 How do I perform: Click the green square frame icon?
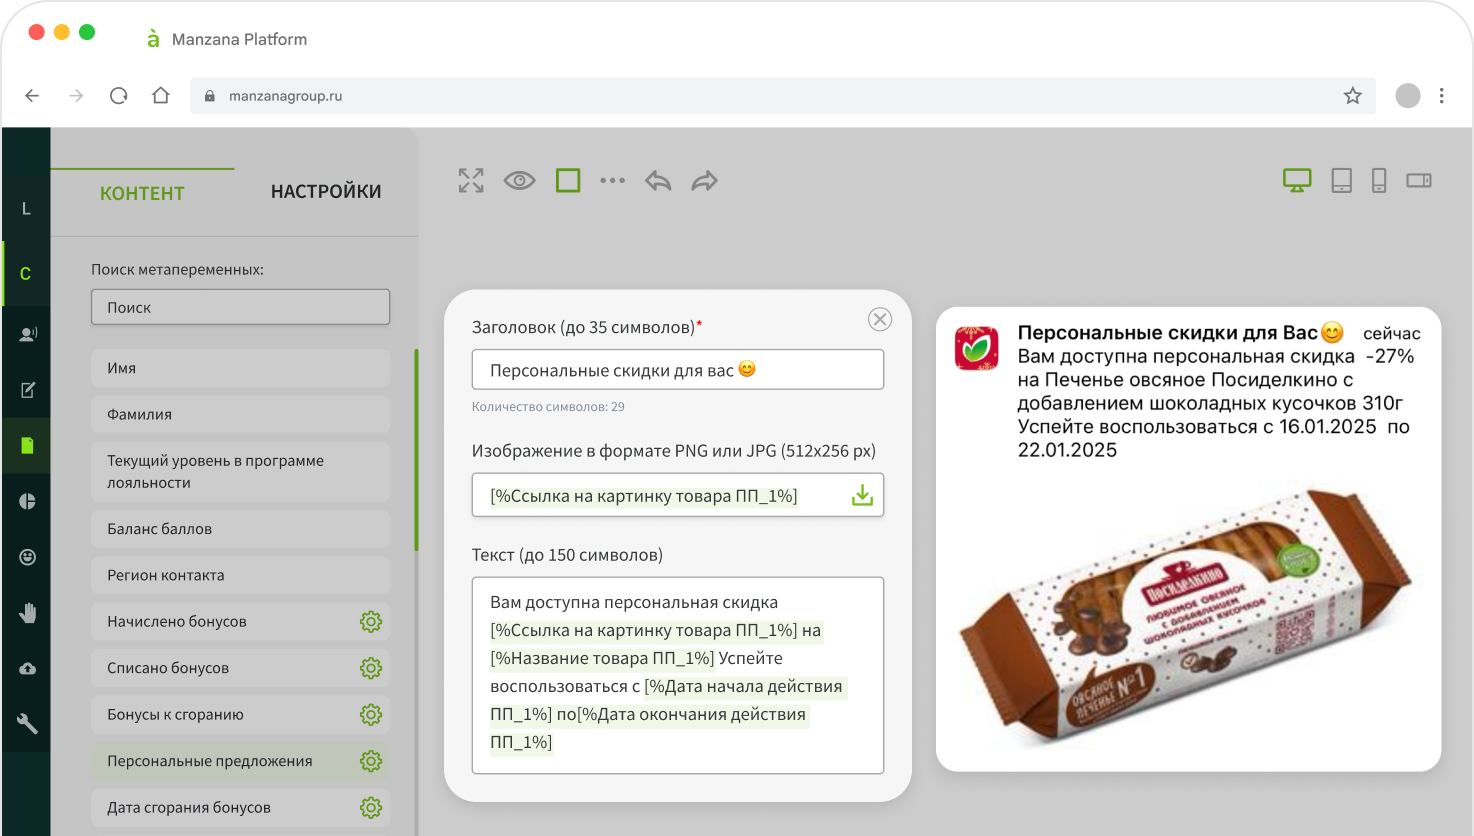[x=568, y=181]
